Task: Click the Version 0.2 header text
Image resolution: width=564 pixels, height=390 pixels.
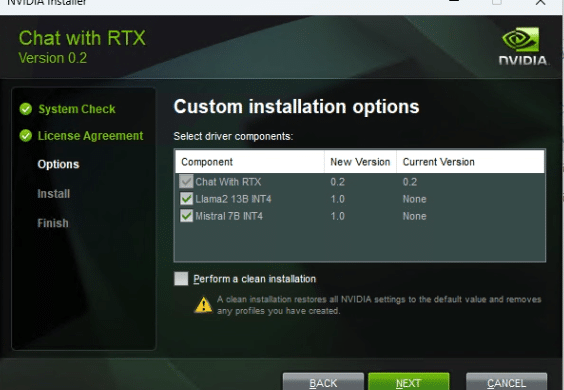Action: (x=53, y=58)
